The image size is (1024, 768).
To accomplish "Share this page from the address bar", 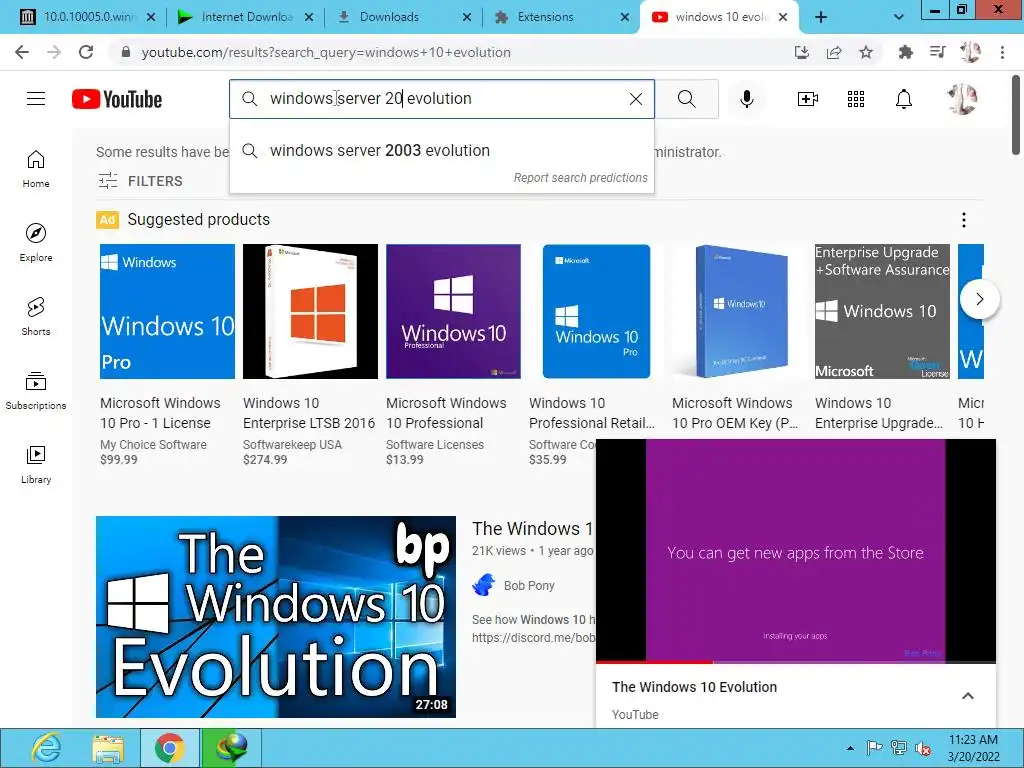I will 834,52.
